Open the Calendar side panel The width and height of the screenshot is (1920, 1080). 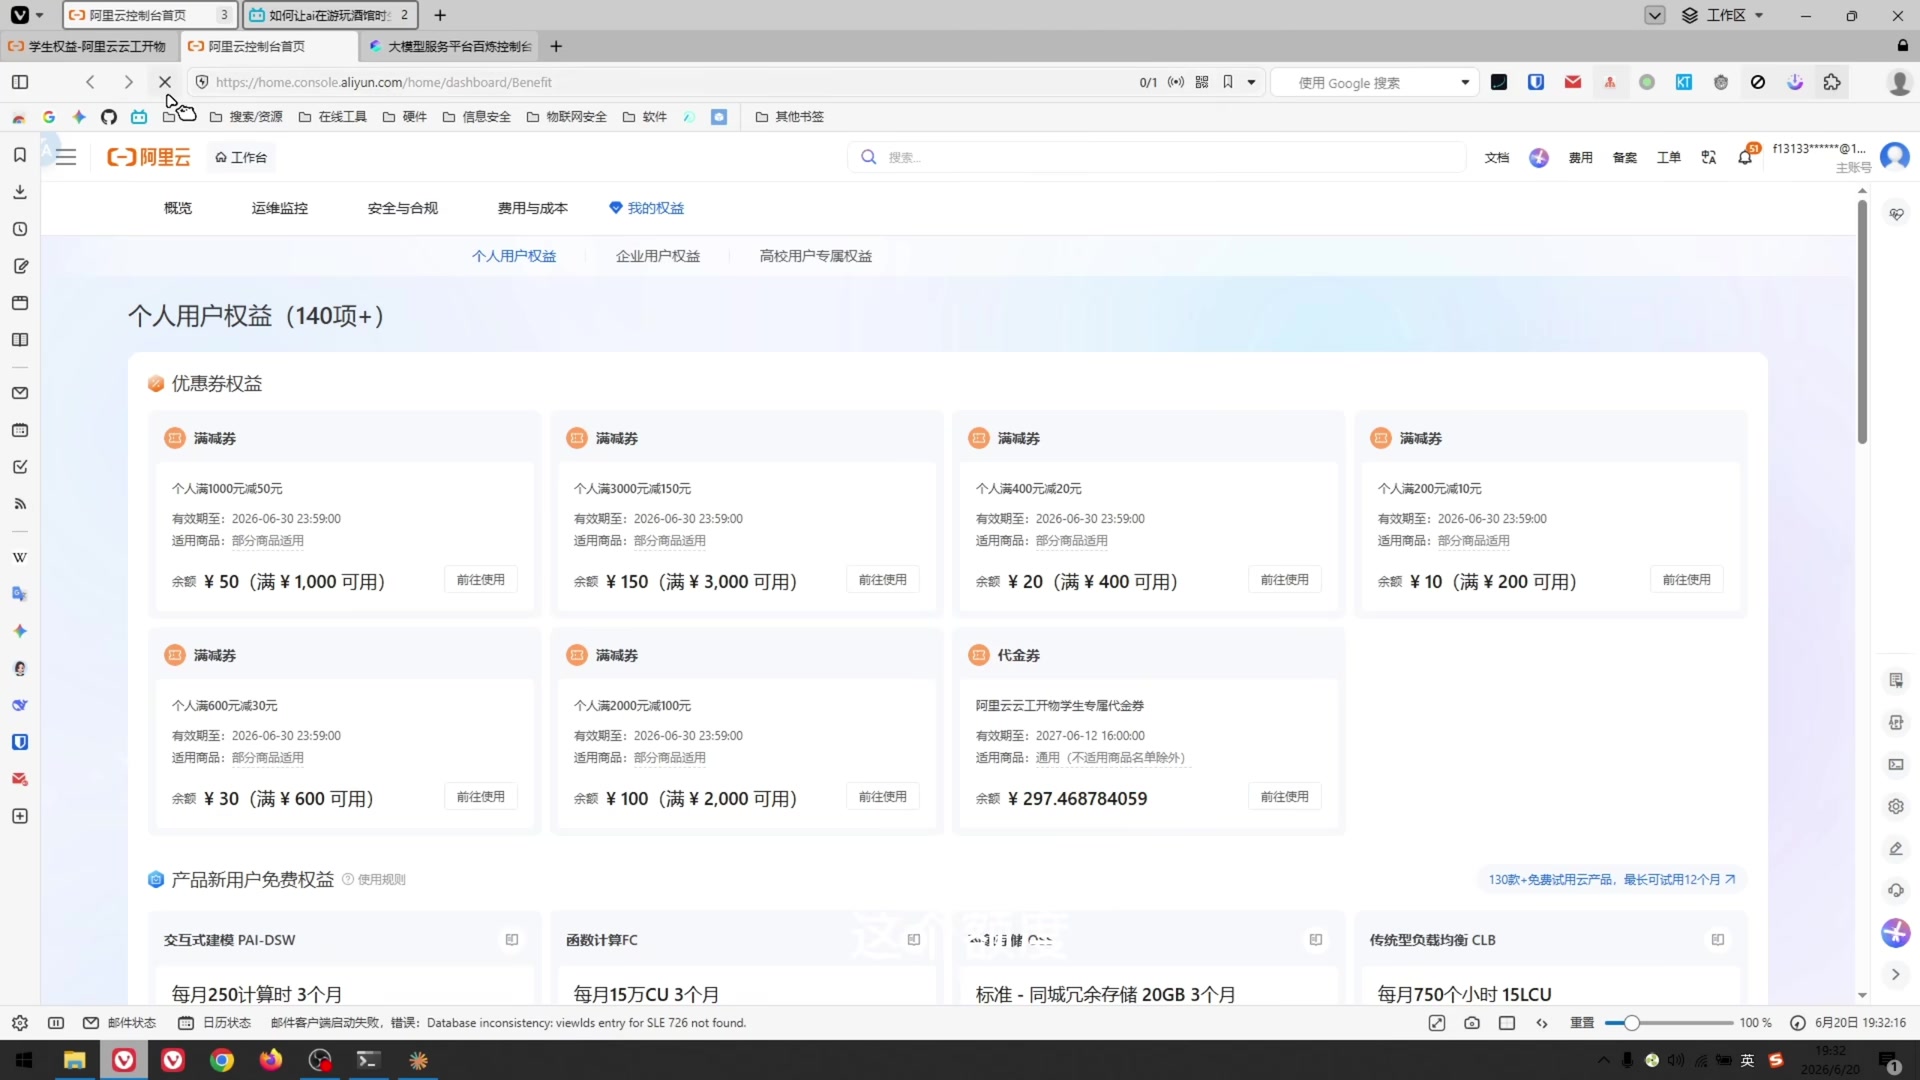coord(20,430)
